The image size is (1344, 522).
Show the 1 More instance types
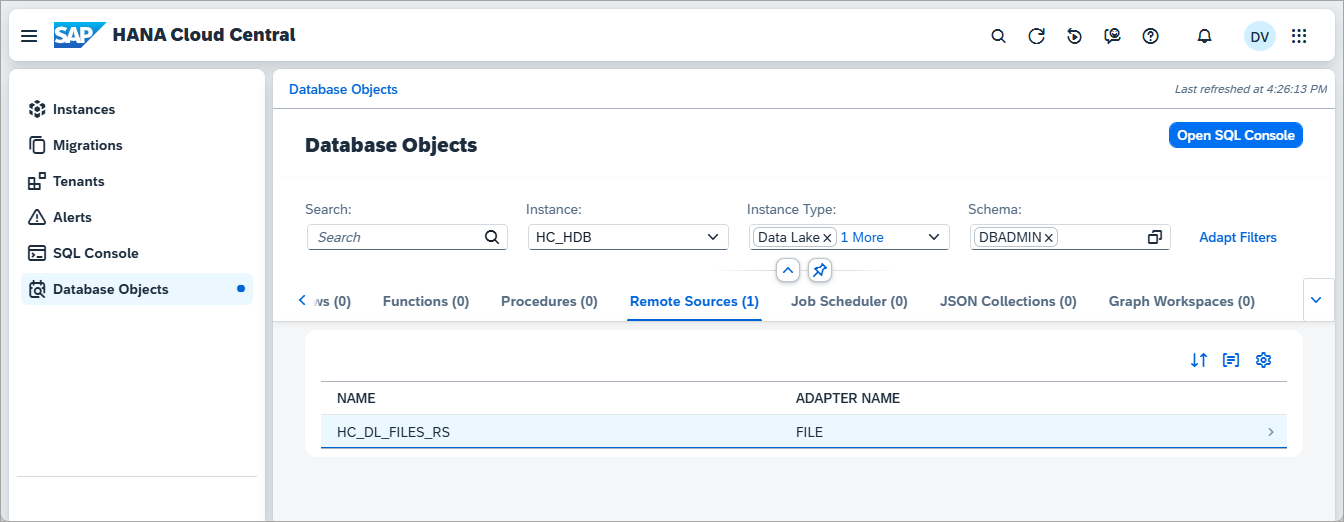(x=862, y=237)
